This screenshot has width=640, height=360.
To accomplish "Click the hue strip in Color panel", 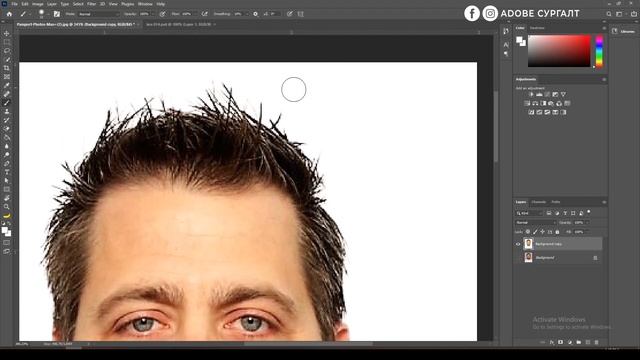I will click(x=599, y=51).
